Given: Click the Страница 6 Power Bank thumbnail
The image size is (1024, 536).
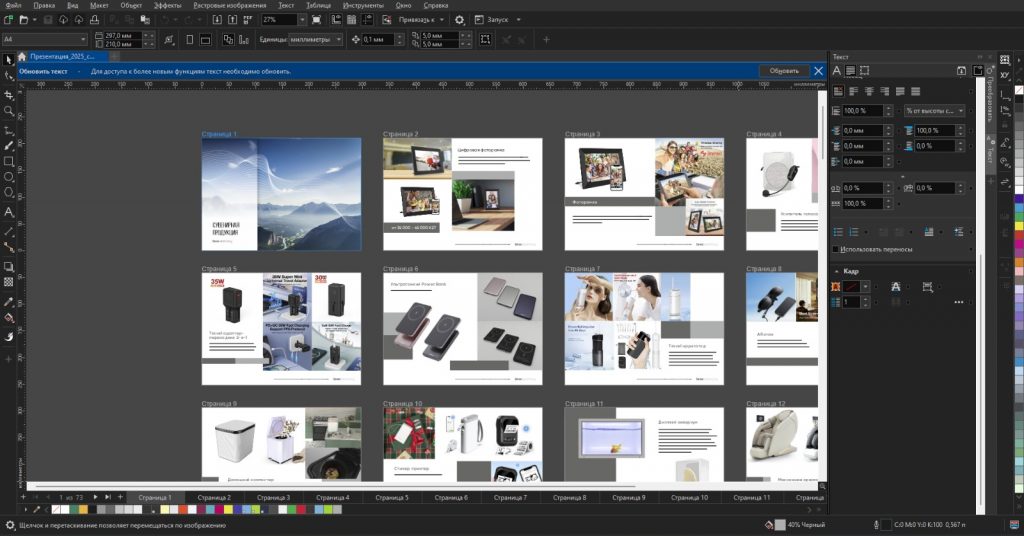Looking at the screenshot, I should [x=462, y=328].
